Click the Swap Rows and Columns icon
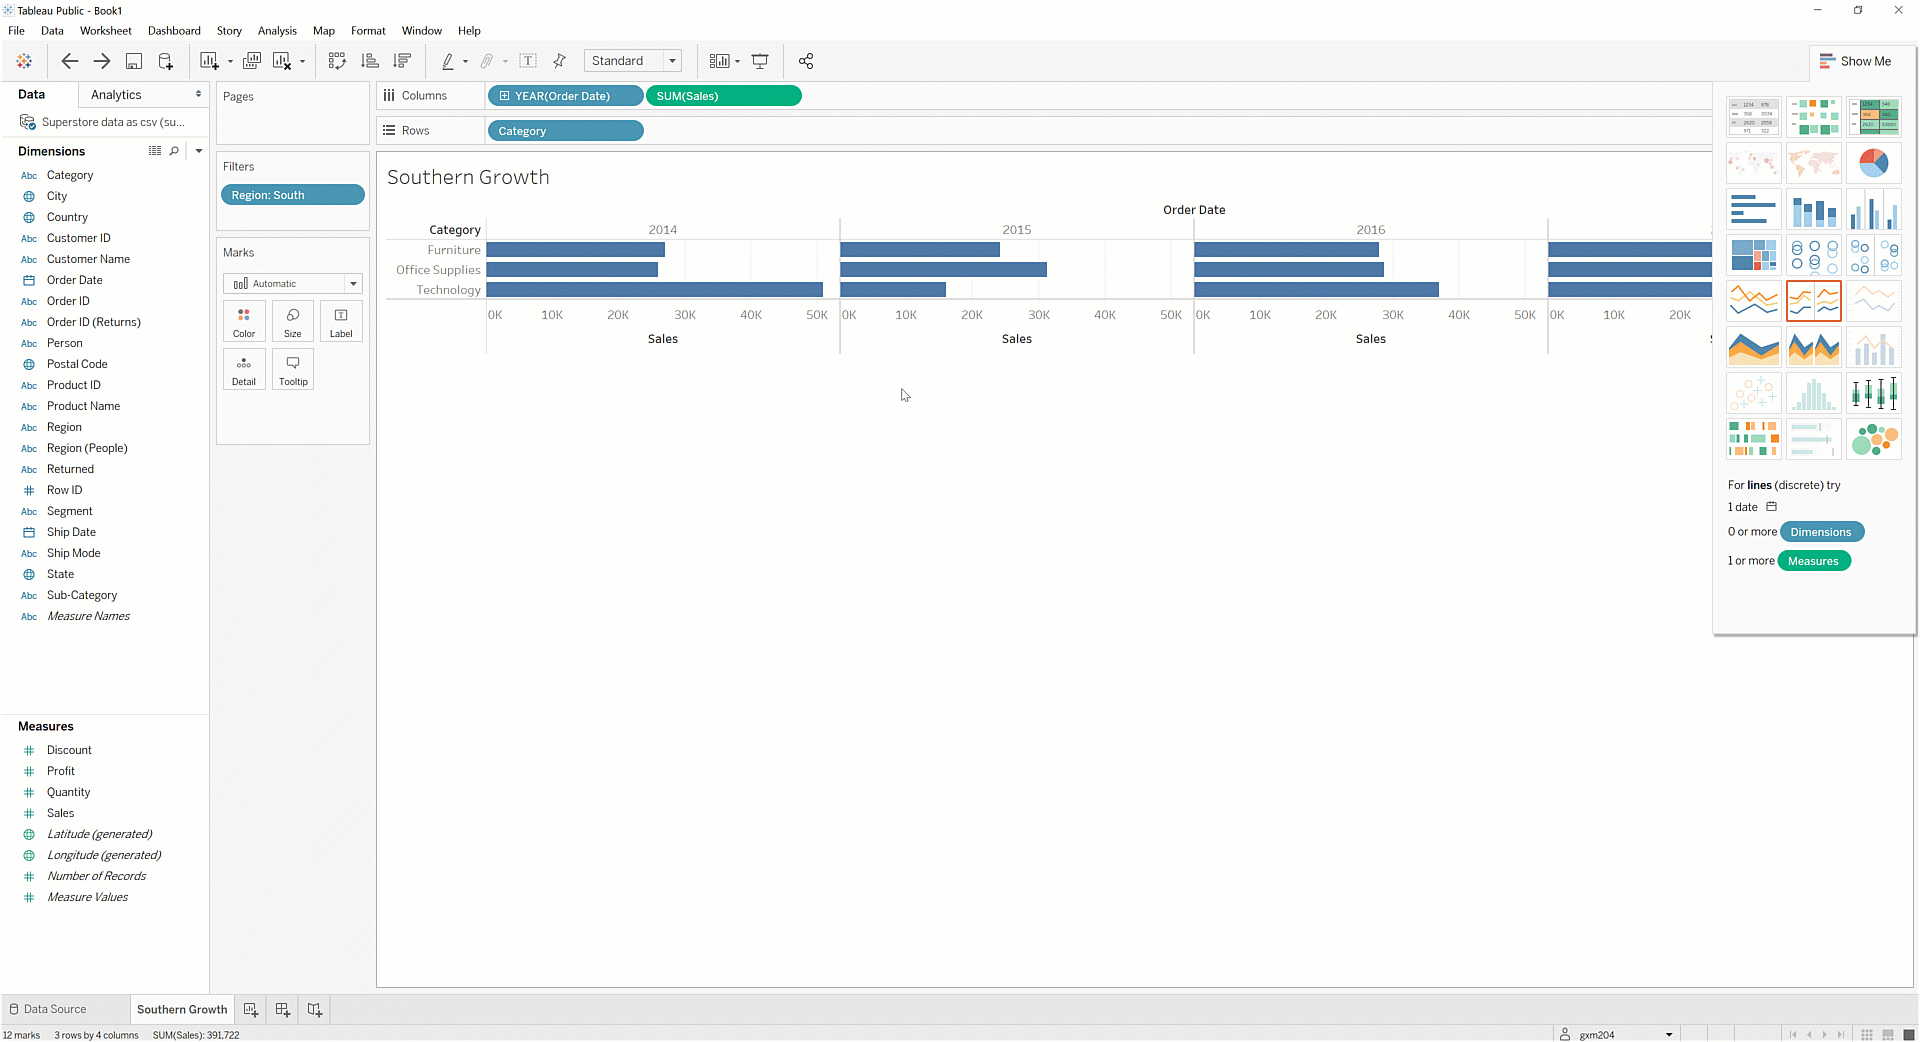The width and height of the screenshot is (1920, 1042). [337, 61]
